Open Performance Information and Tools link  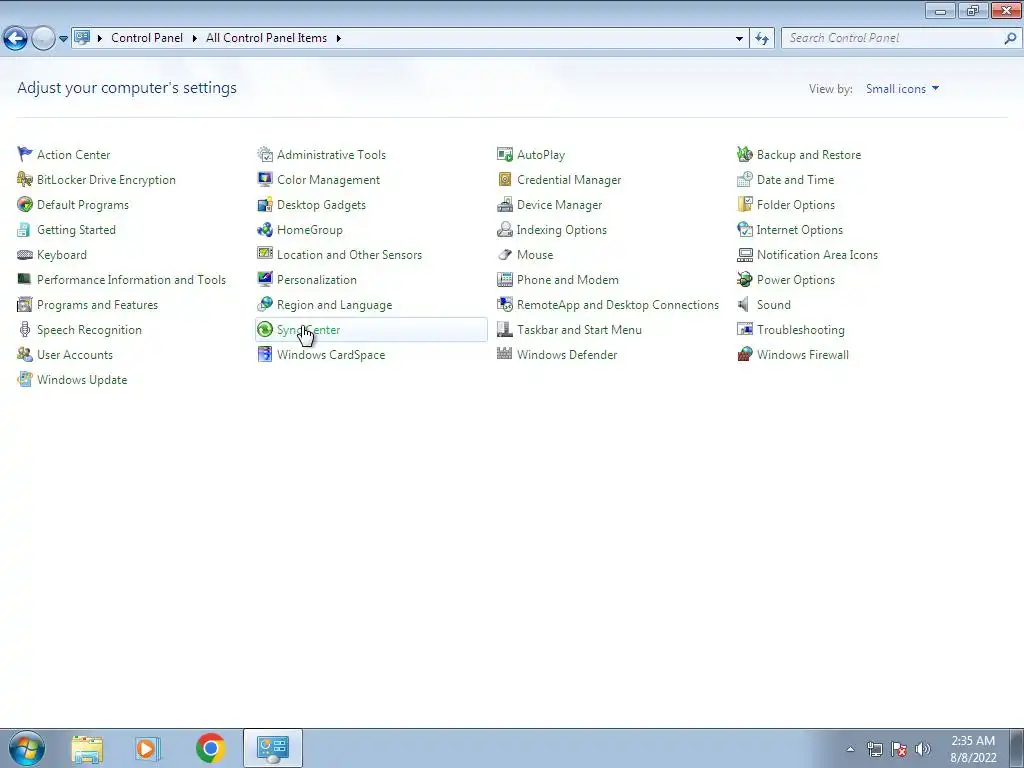point(131,280)
